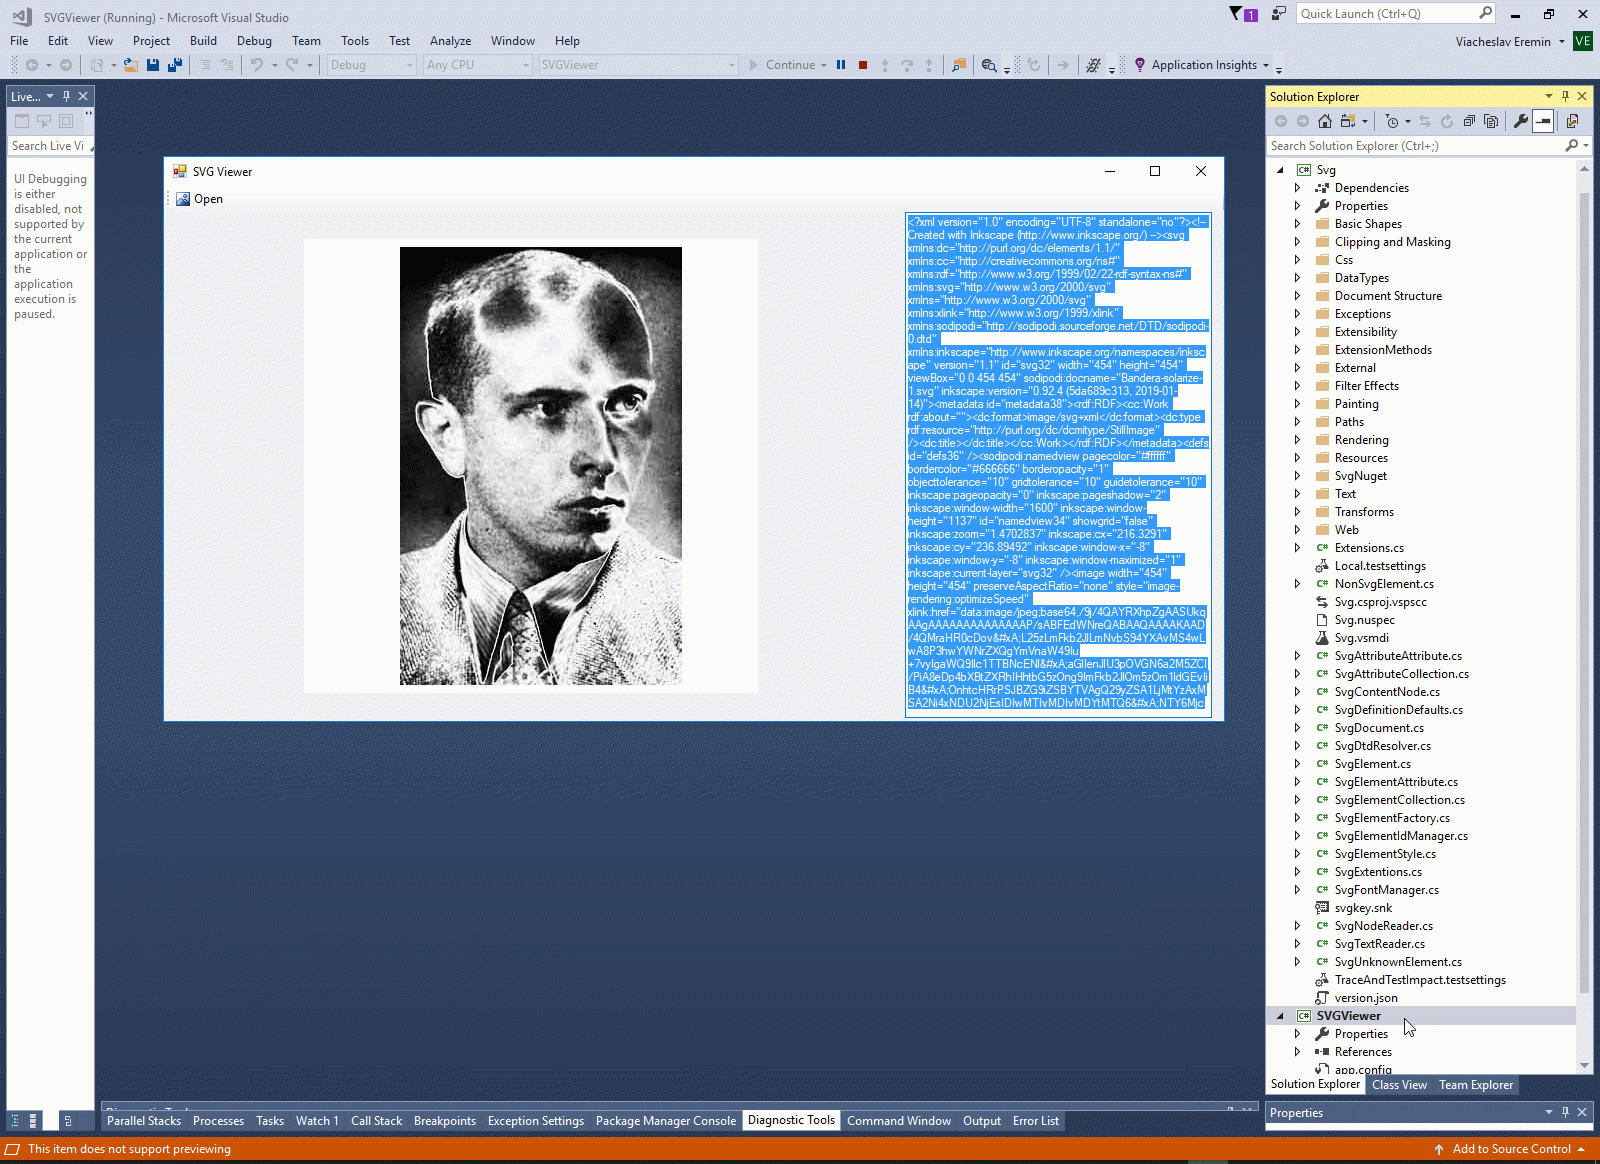Toggle auto-hide pin on Solution Explorer
1600x1164 pixels.
point(1565,97)
